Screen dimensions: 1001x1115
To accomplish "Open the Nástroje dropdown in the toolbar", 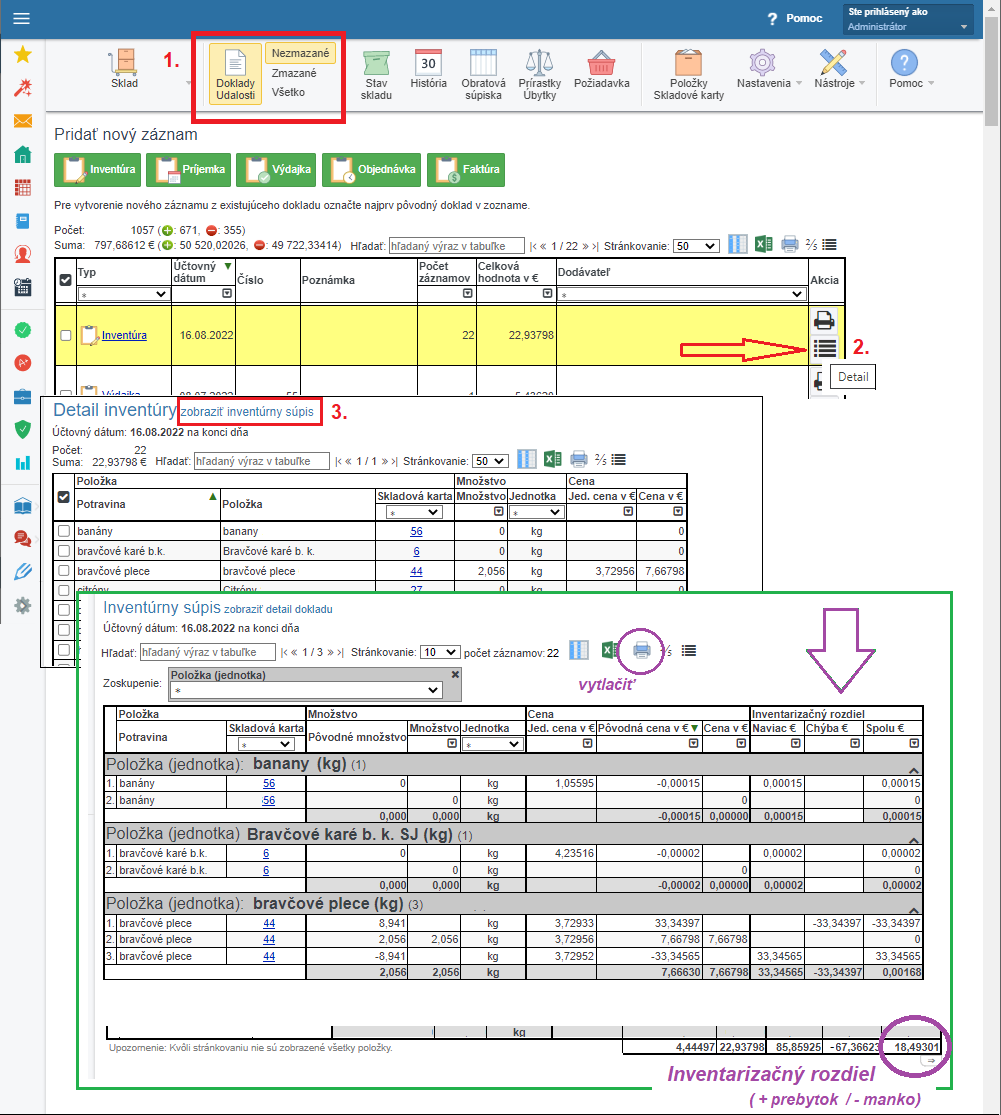I will point(840,70).
